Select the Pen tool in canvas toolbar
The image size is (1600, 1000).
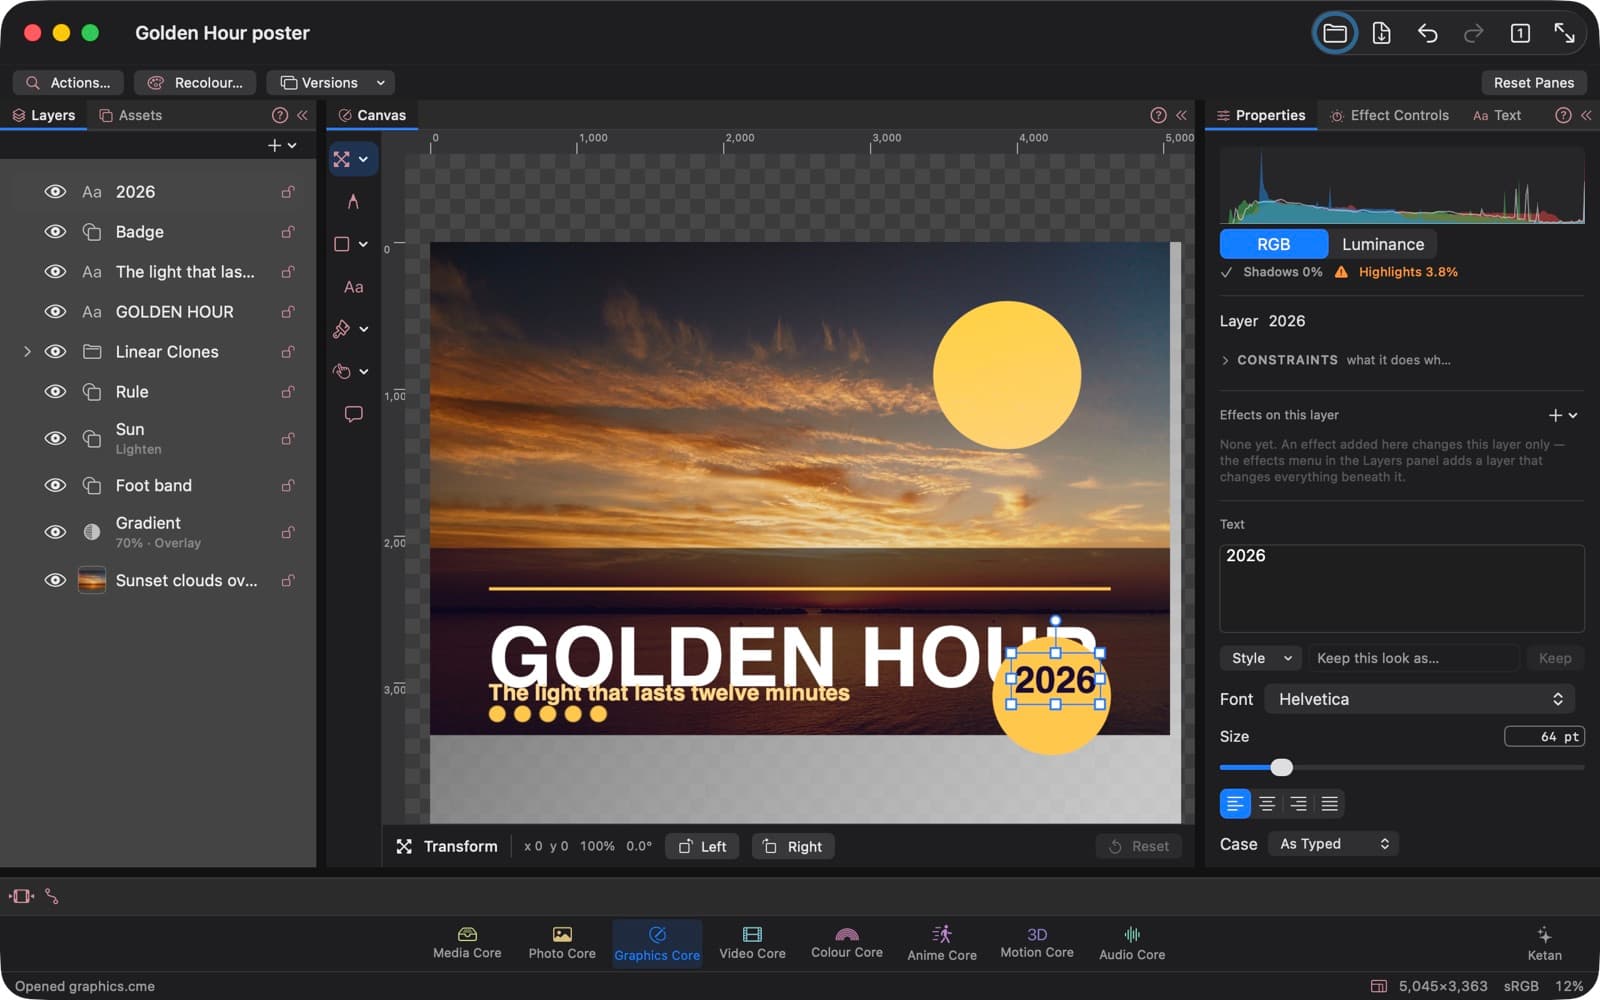pyautogui.click(x=353, y=202)
